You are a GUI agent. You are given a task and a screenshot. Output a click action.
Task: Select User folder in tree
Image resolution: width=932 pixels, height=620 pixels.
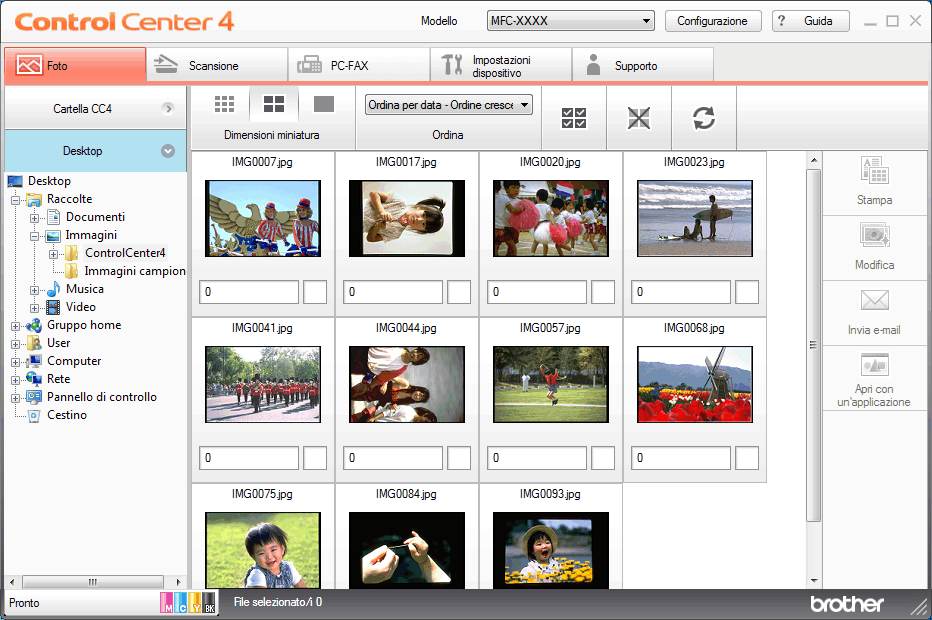pos(58,343)
